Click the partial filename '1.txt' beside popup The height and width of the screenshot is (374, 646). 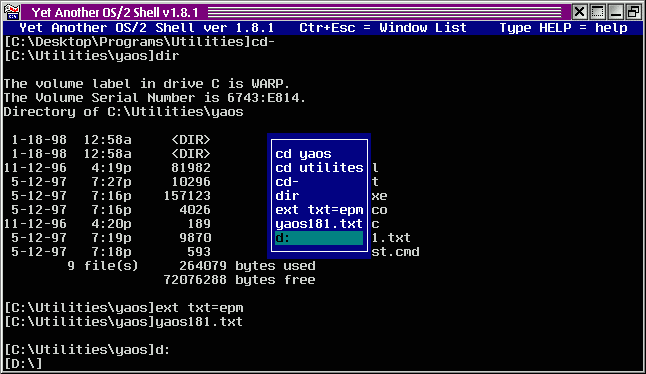[391, 238]
